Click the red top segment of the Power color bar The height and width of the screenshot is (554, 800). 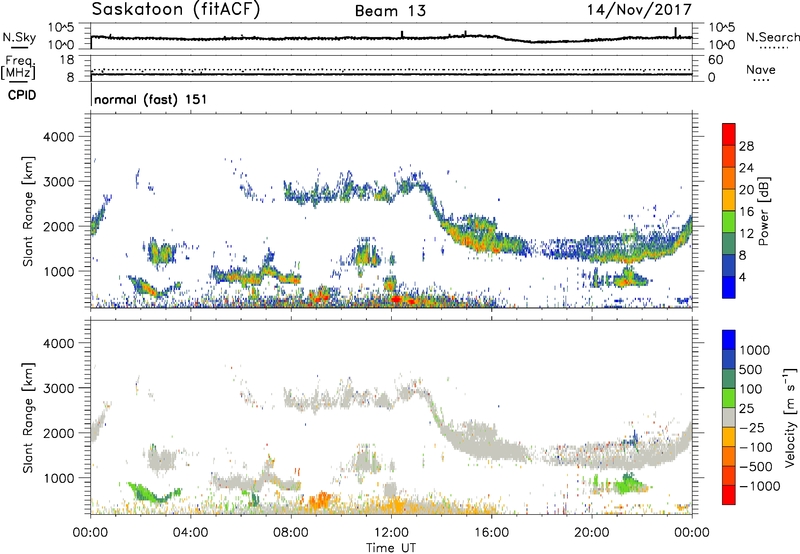tap(729, 134)
